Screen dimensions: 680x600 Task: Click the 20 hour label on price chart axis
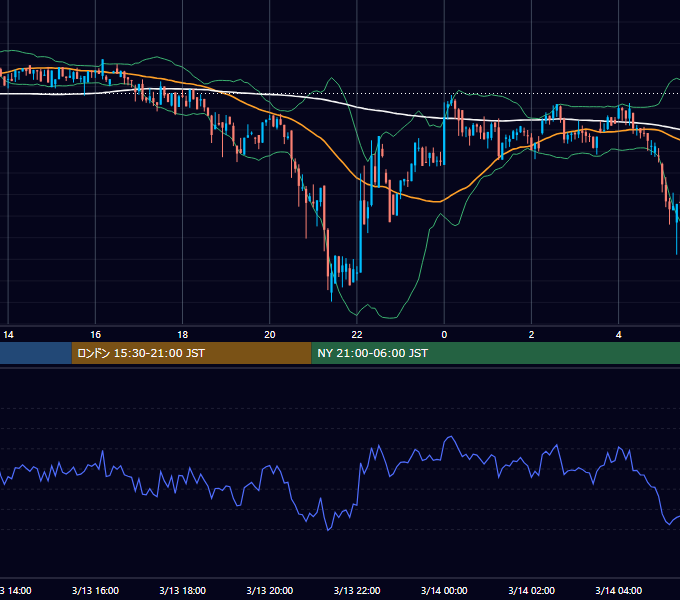(x=270, y=335)
